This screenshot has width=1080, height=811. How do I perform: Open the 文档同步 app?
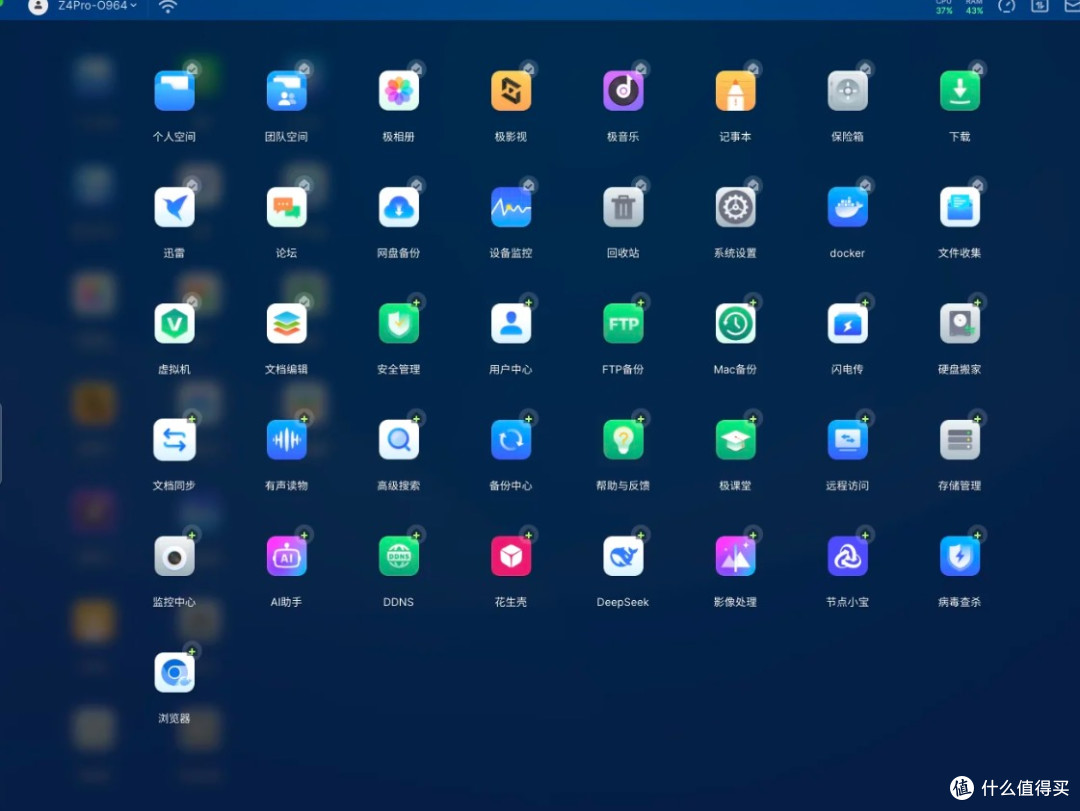(174, 440)
